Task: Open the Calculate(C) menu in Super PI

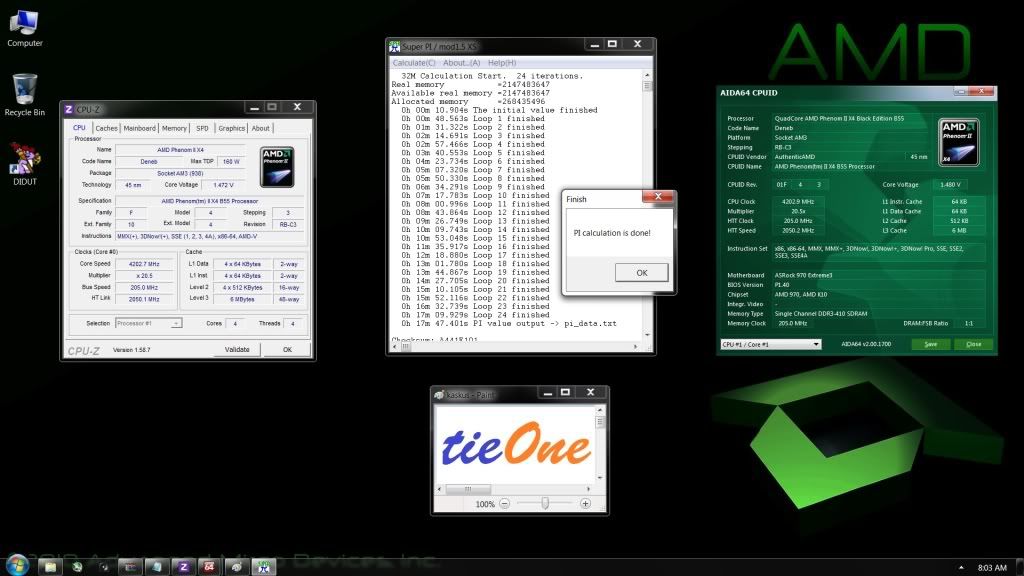Action: tap(414, 63)
